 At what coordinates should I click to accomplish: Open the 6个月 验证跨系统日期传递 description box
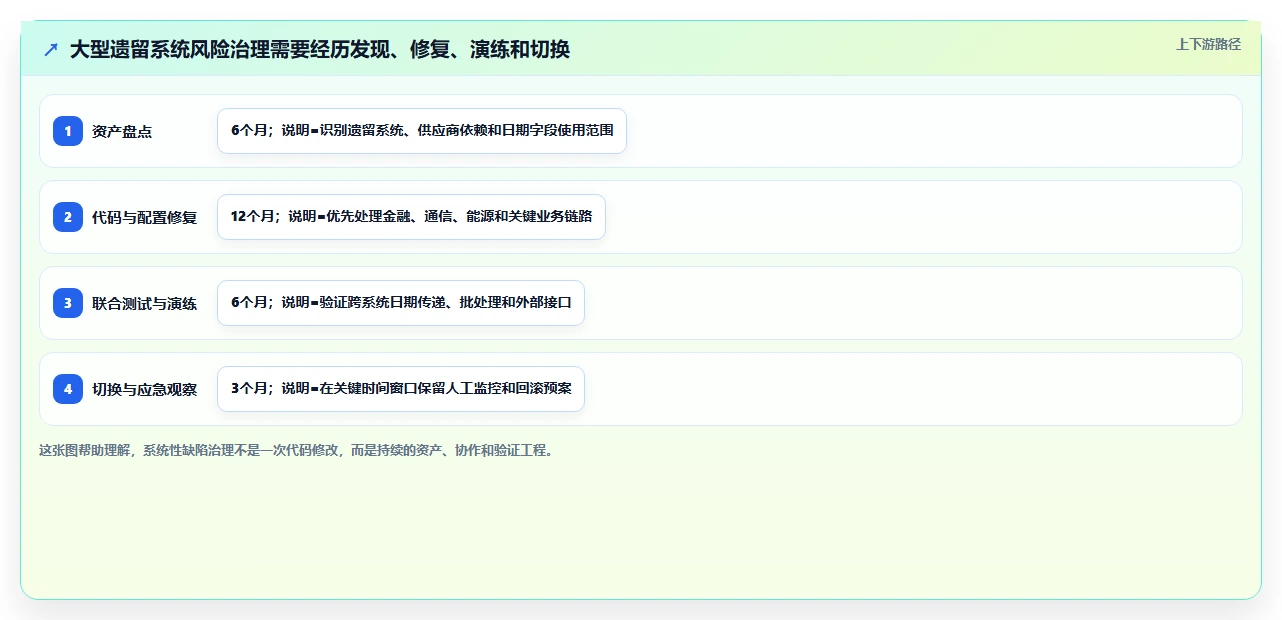(401, 303)
